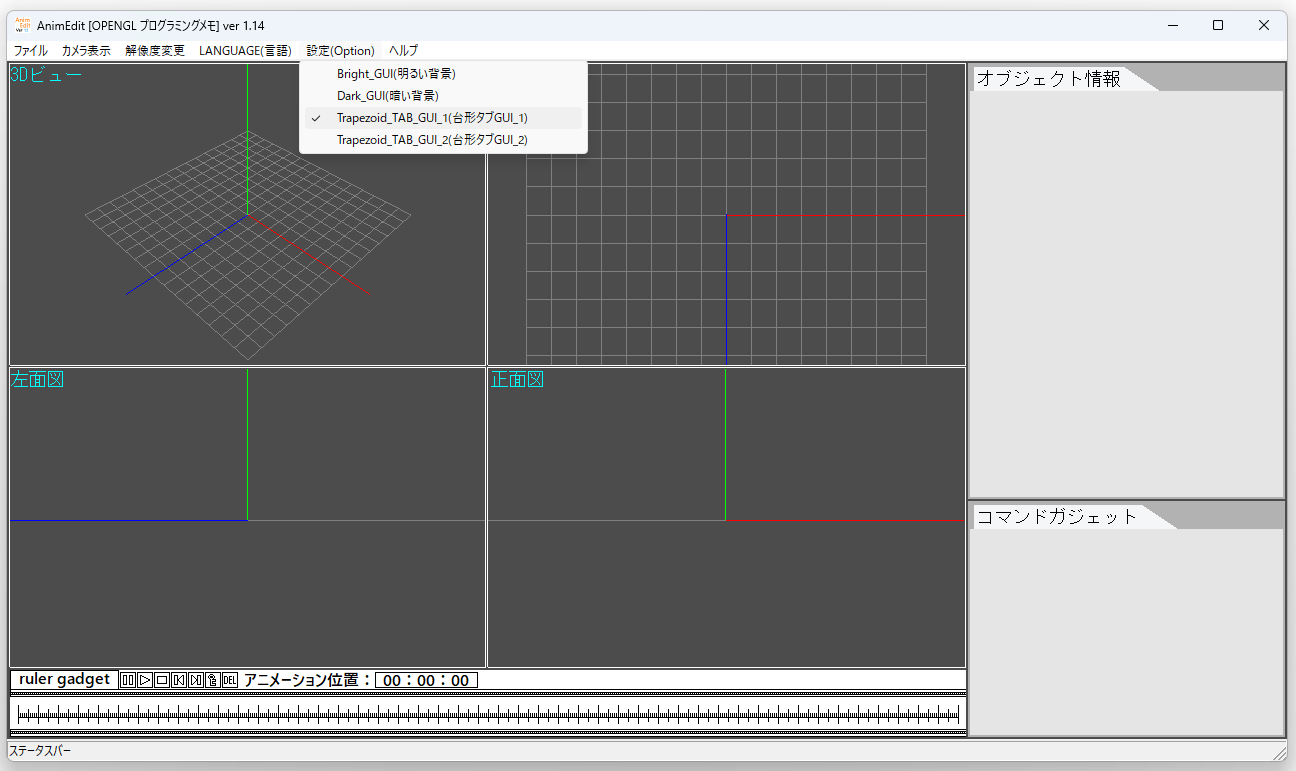The height and width of the screenshot is (771, 1296).
Task: Click the animation position 00:00:00 field
Action: tap(426, 681)
